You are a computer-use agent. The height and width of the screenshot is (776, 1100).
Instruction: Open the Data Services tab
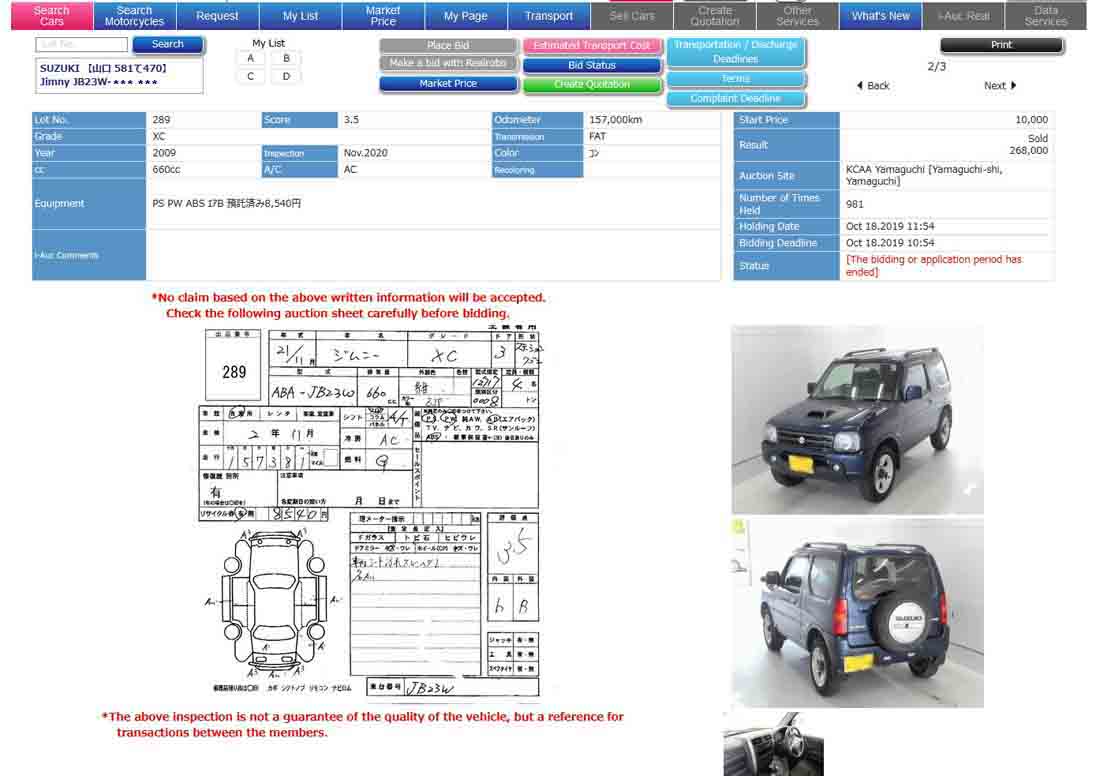pyautogui.click(x=1046, y=15)
